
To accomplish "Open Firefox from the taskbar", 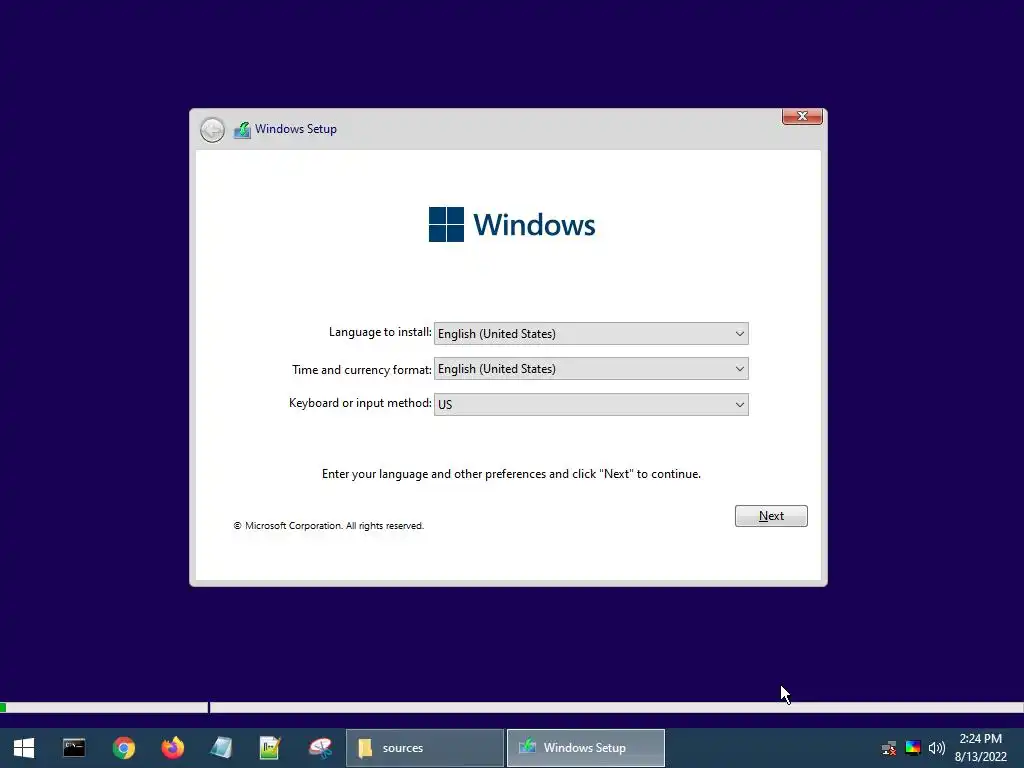I will click(x=172, y=748).
